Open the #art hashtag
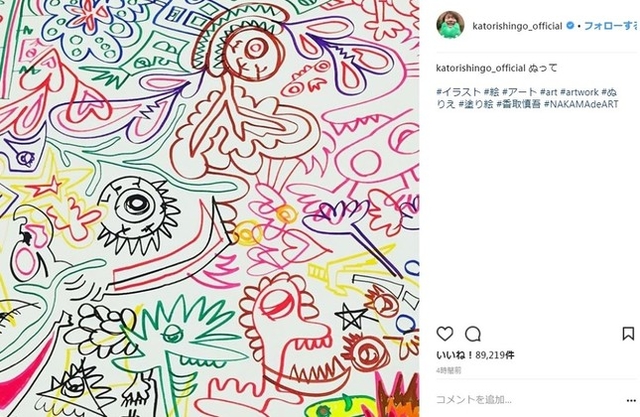640x417 pixels. click(x=549, y=92)
